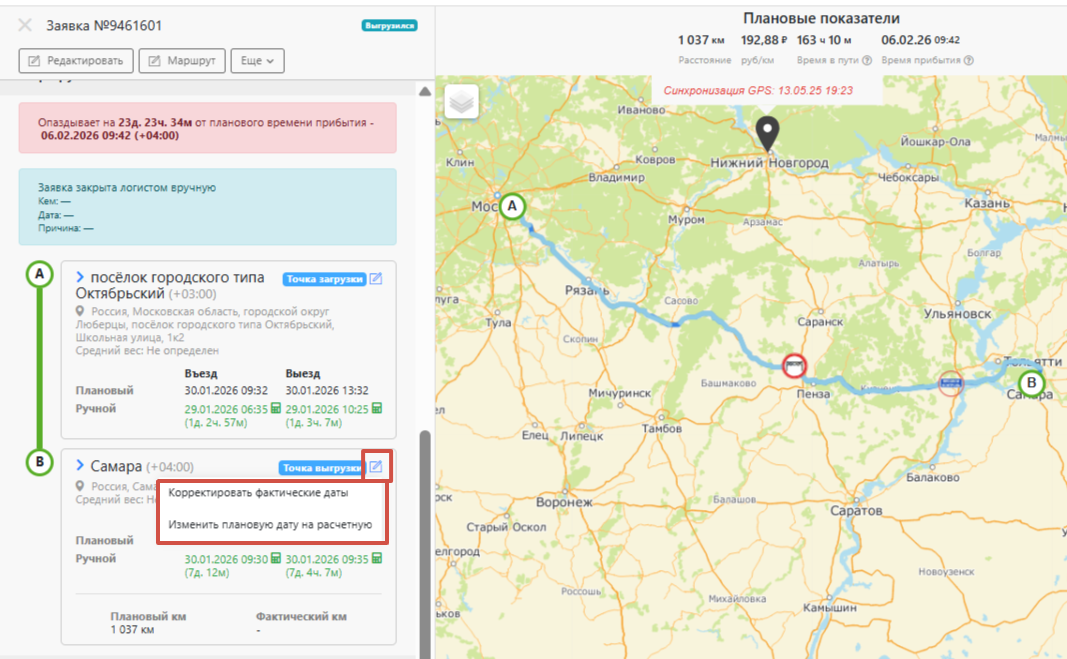Click the black GPS pin near Нижний Новгород

[768, 133]
